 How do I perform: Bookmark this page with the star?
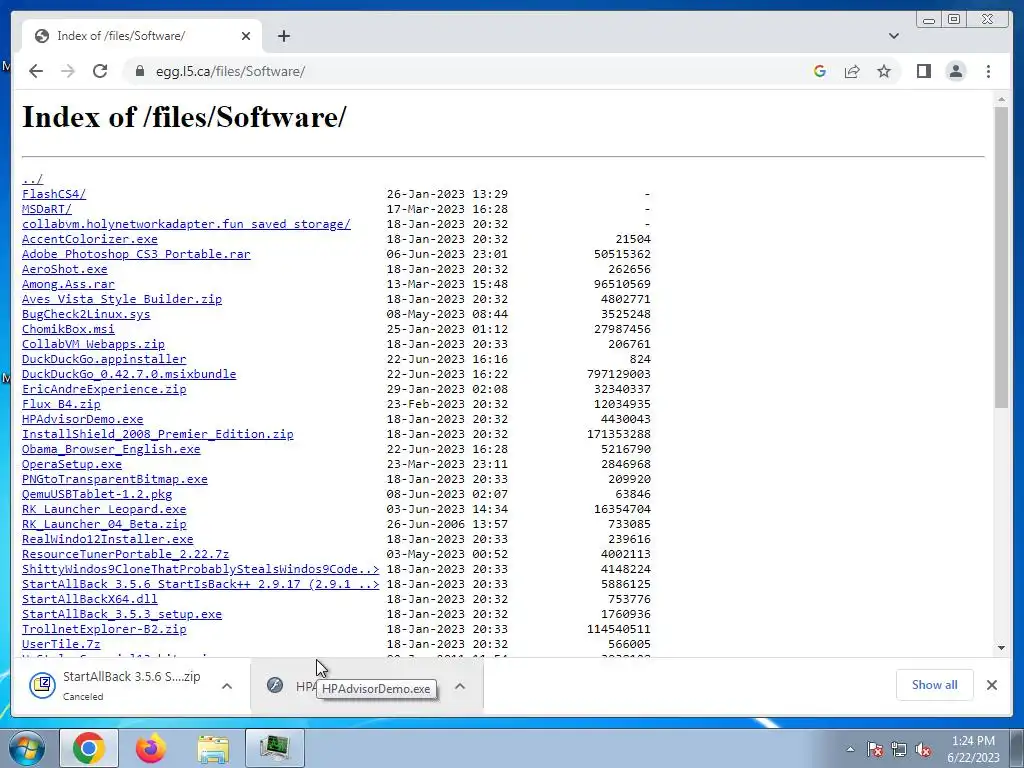(884, 71)
